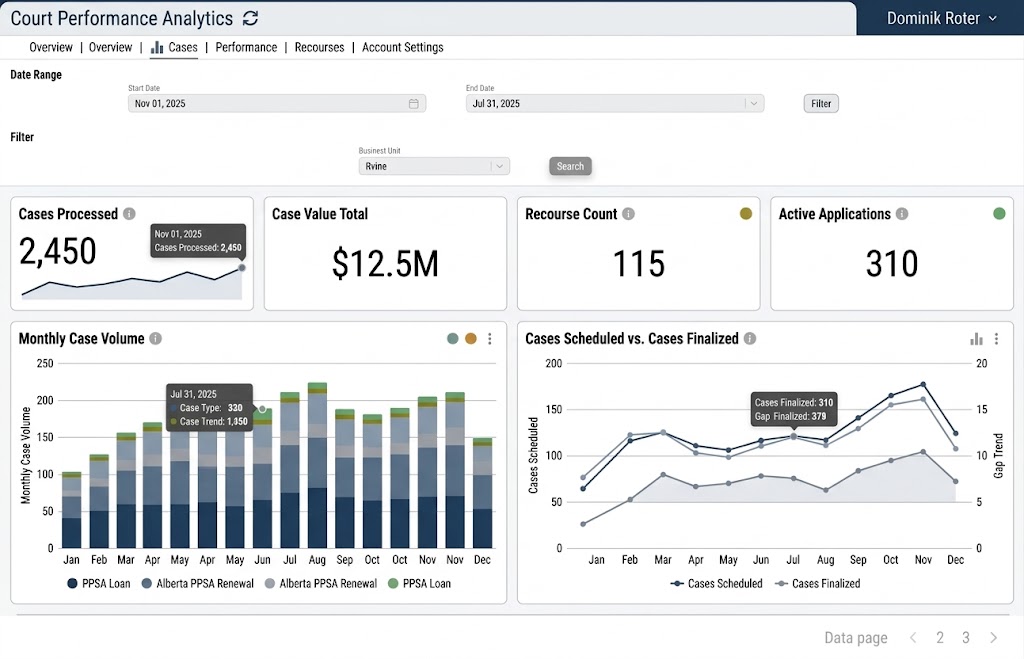1024x659 pixels.
Task: Click the Jul point on Cases Finalized line
Action: (793, 436)
